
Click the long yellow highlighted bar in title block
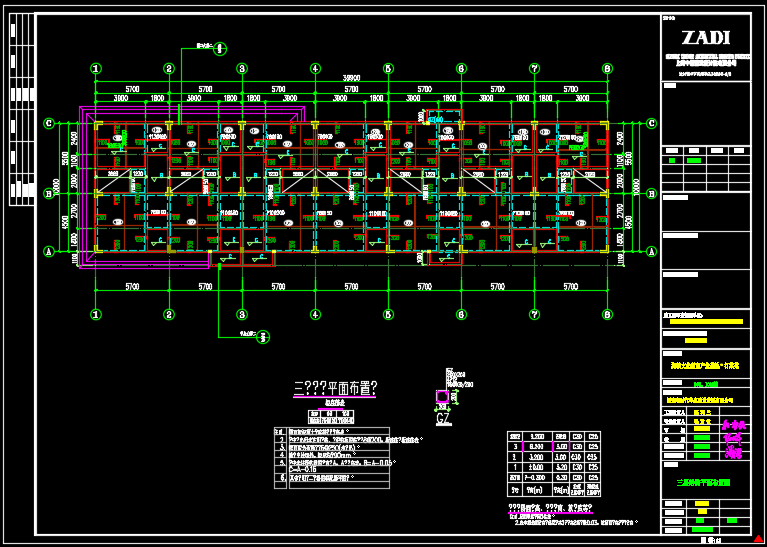pyautogui.click(x=705, y=322)
